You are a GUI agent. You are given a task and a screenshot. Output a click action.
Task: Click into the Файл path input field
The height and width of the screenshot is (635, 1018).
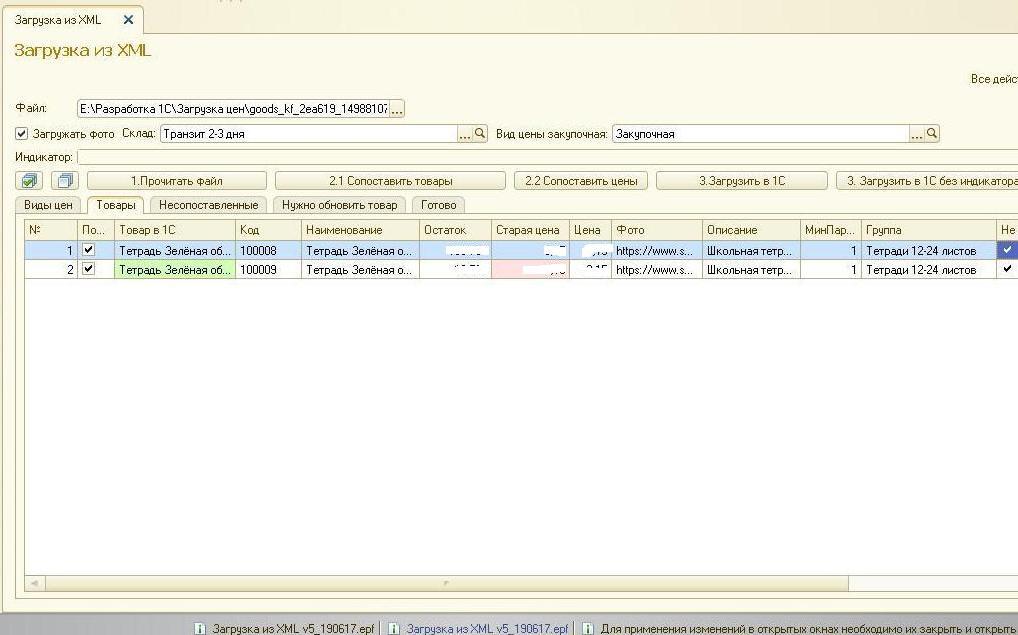232,109
